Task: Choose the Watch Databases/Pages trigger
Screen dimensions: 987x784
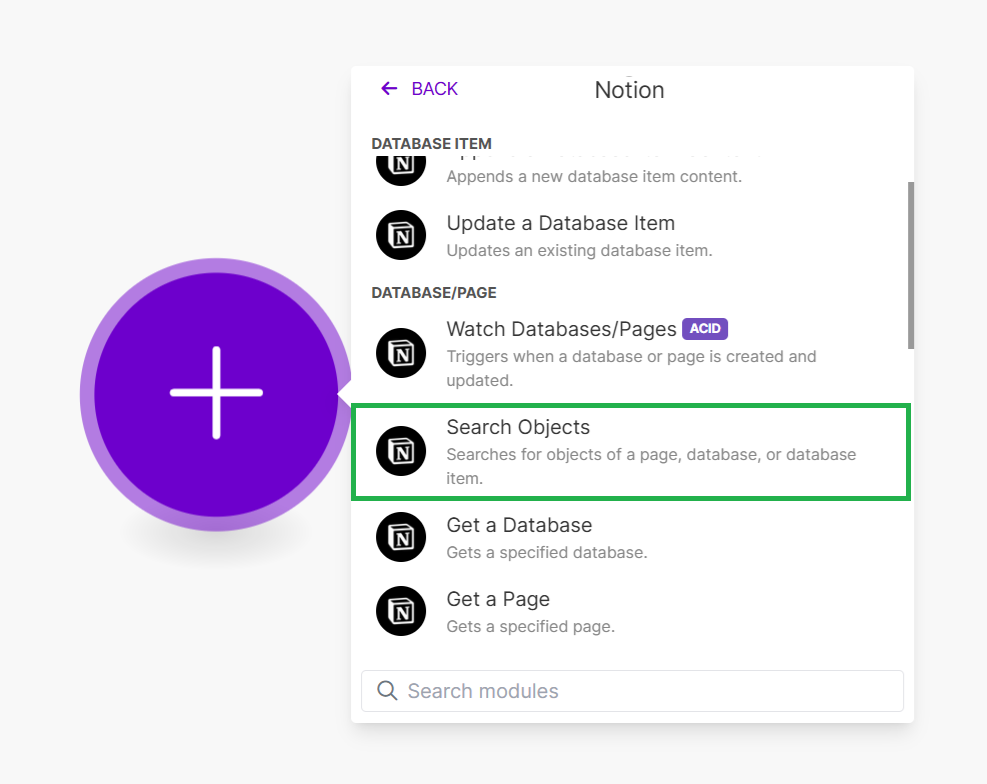Action: point(629,354)
